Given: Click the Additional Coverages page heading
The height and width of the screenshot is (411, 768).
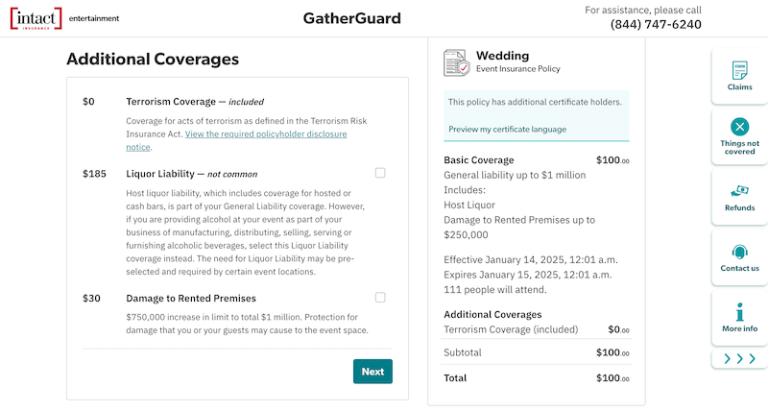Looking at the screenshot, I should coord(152,59).
